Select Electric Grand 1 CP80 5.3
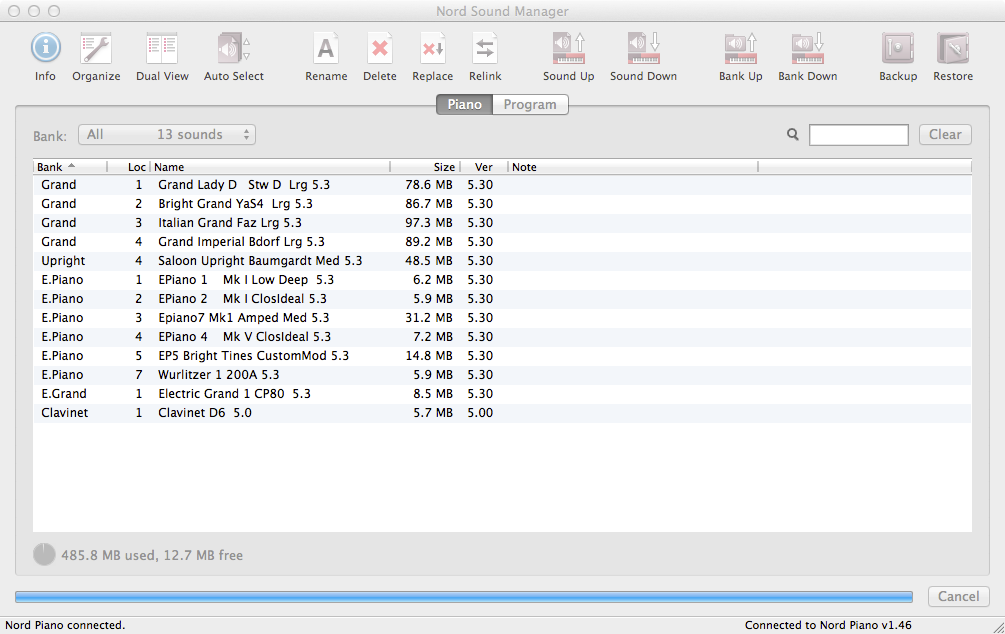Viewport: 1005px width, 634px height. 502,394
